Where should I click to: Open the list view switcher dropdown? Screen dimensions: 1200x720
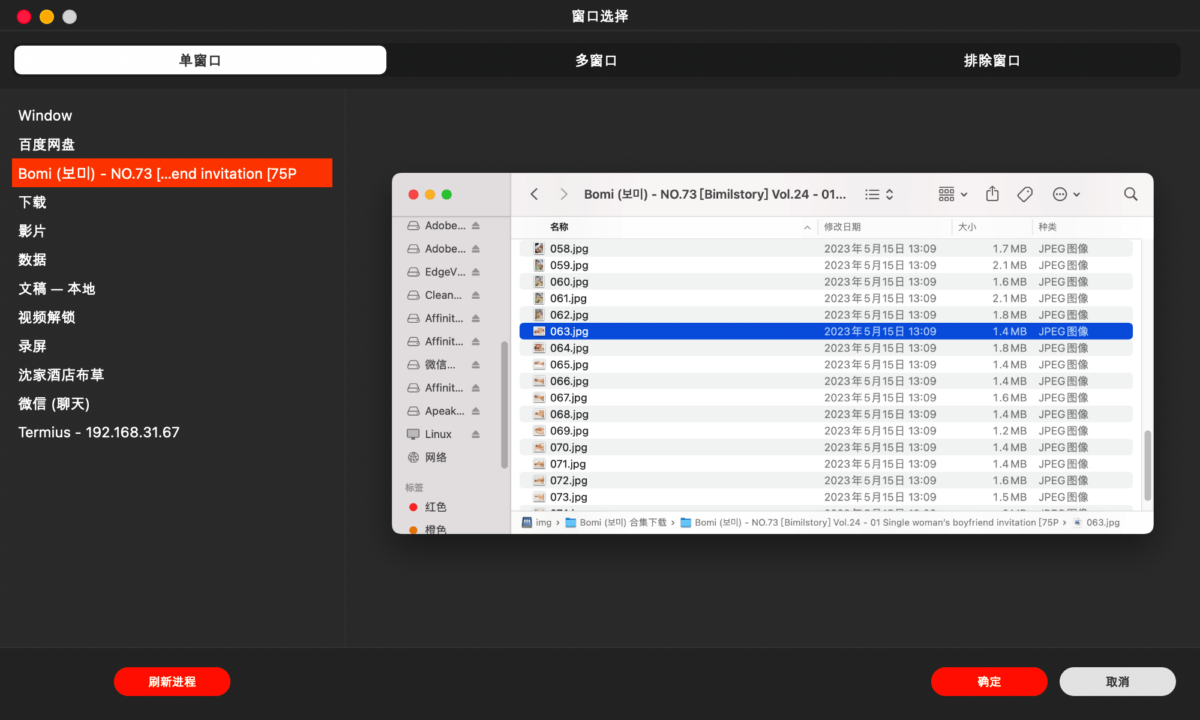tap(879, 194)
